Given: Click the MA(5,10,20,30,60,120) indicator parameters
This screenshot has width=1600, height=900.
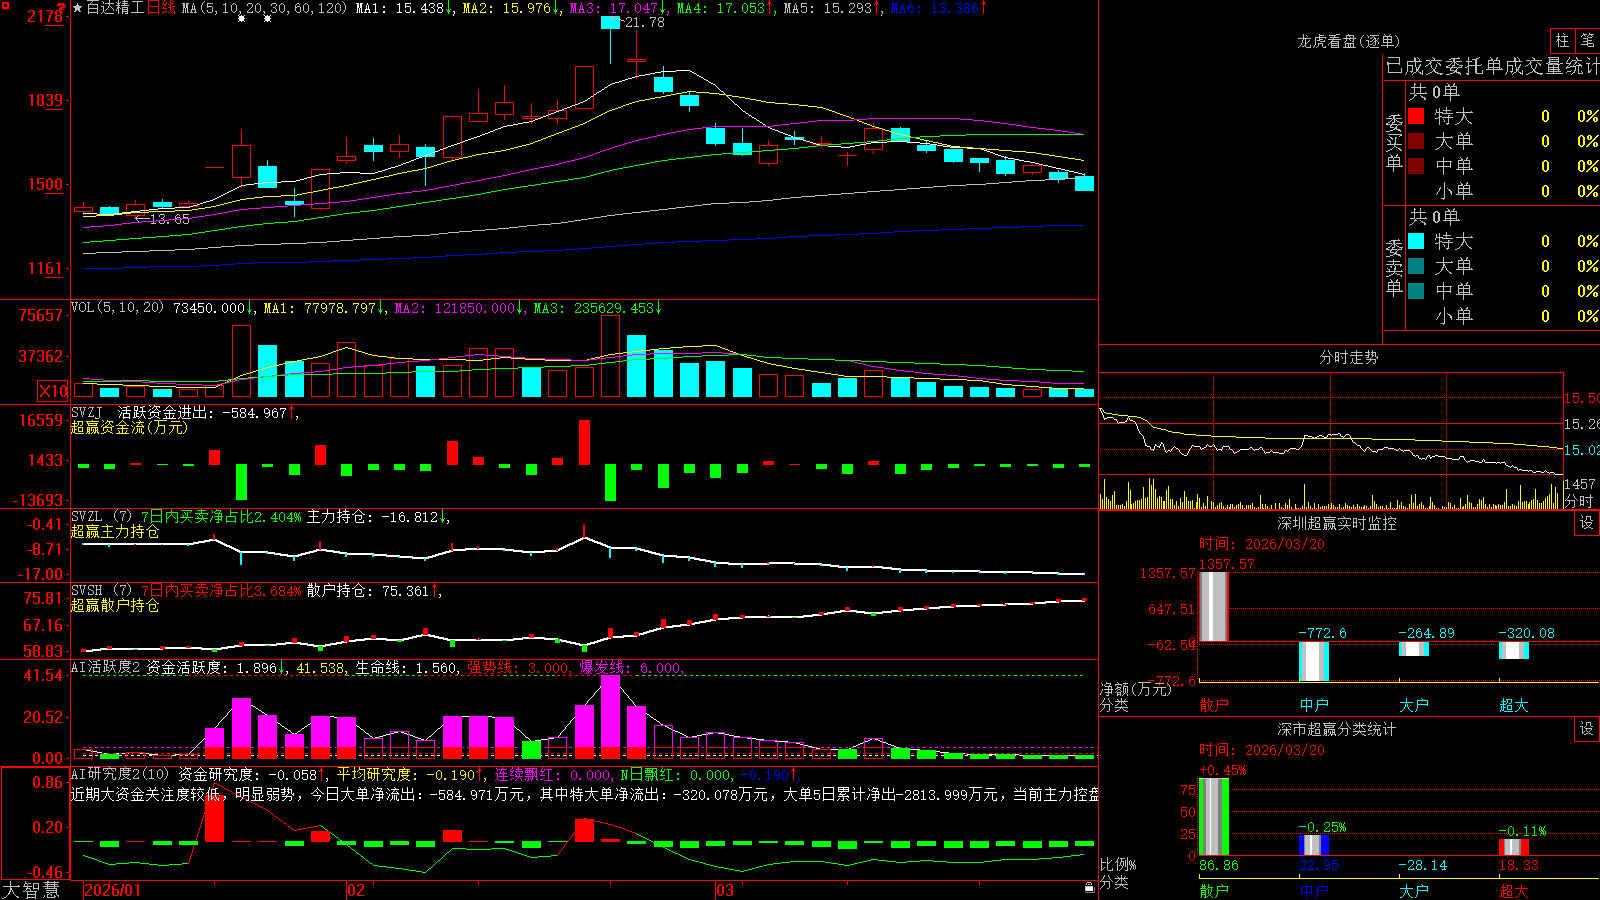Looking at the screenshot, I should [x=264, y=8].
